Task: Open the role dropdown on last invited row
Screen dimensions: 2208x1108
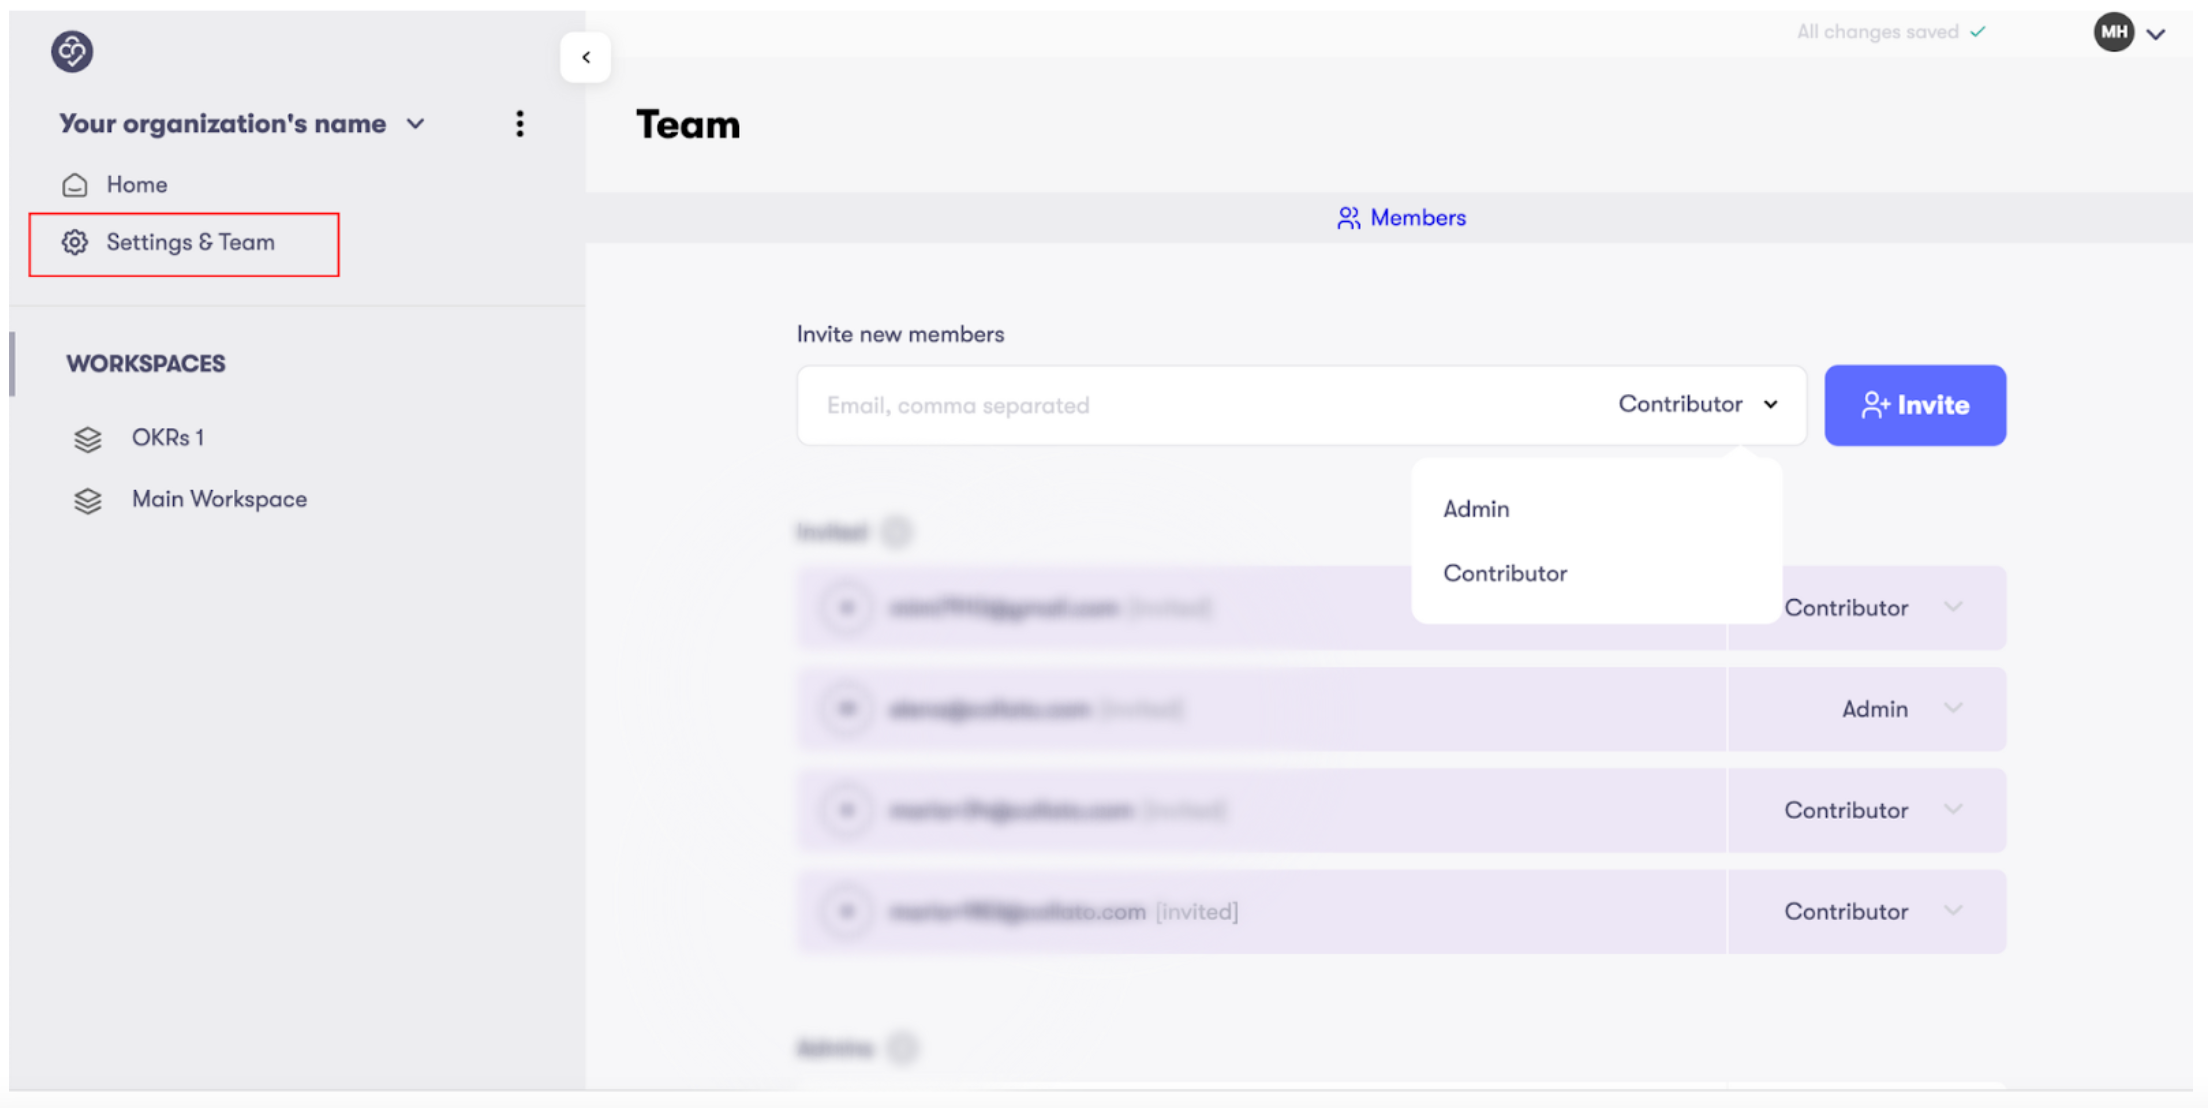Action: 1952,911
